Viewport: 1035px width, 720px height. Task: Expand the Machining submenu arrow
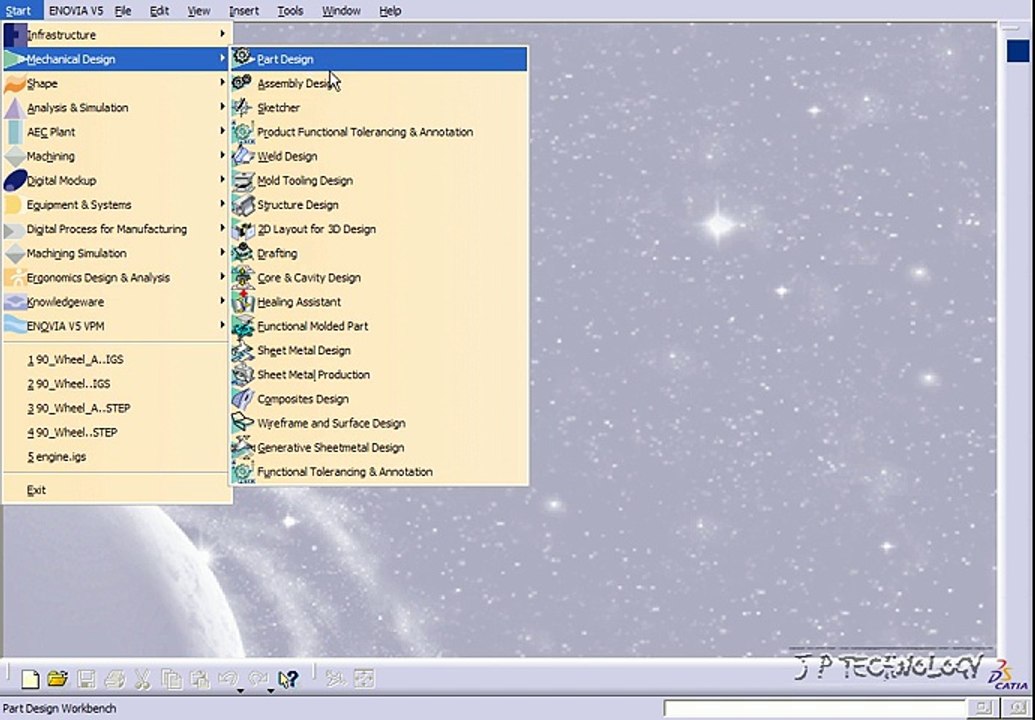pyautogui.click(x=222, y=155)
